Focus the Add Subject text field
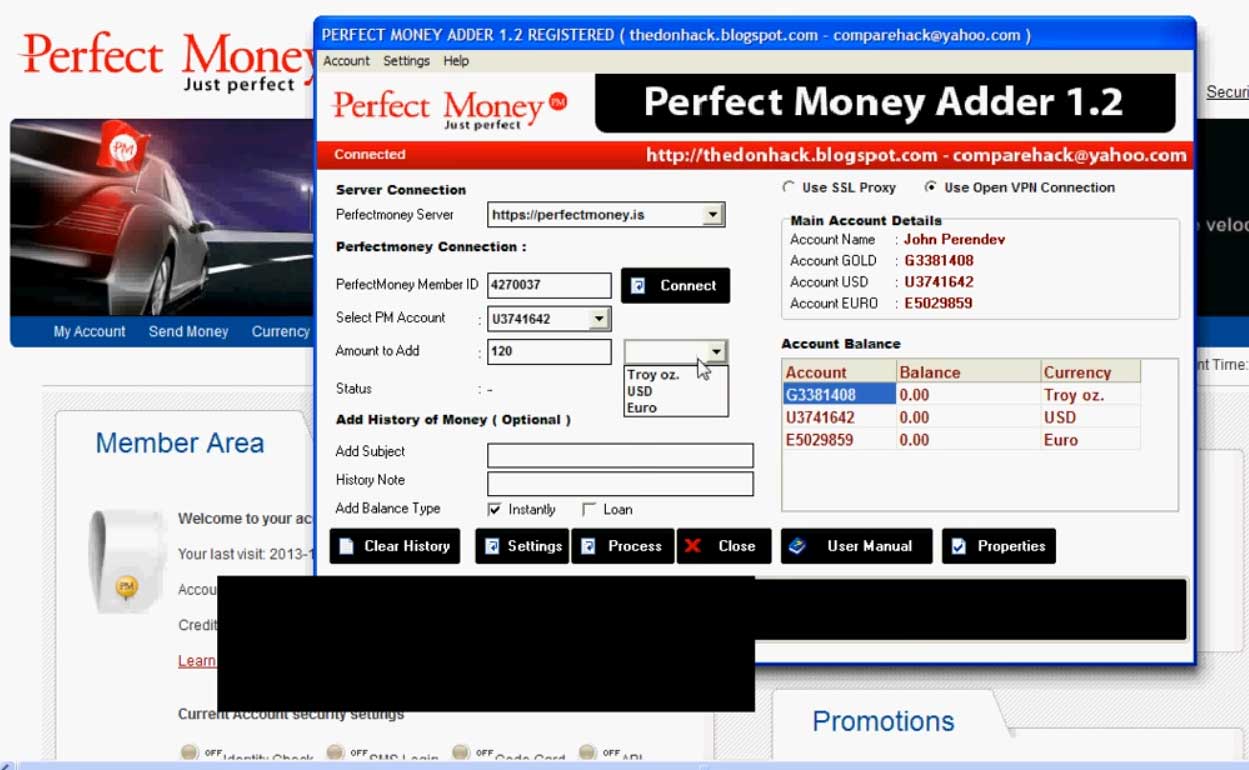This screenshot has height=770, width=1249. click(620, 456)
